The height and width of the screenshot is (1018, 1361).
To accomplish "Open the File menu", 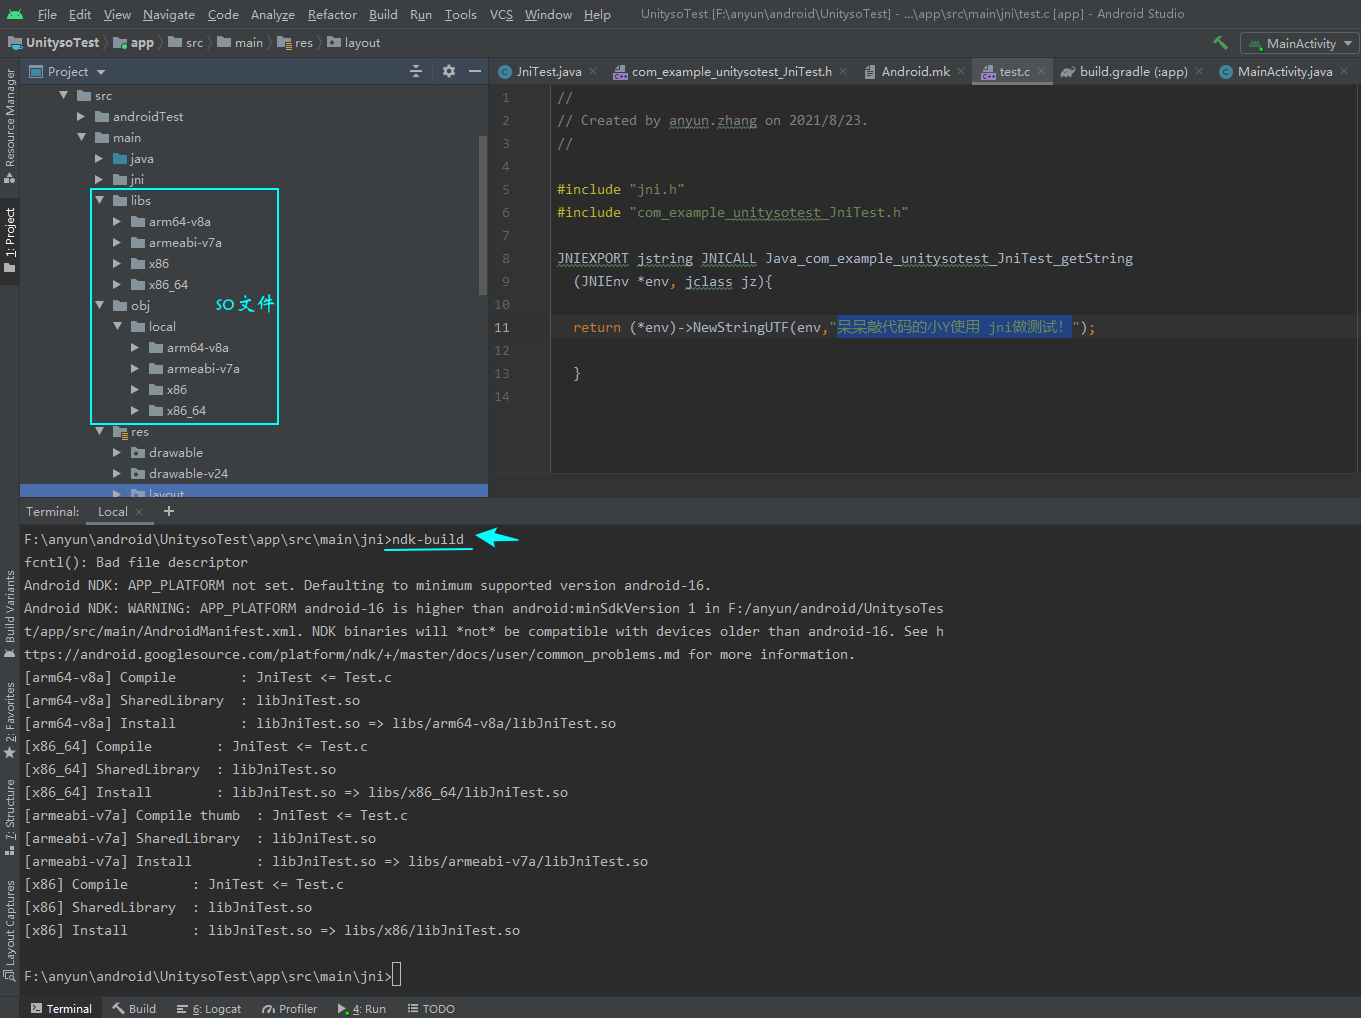I will [47, 14].
